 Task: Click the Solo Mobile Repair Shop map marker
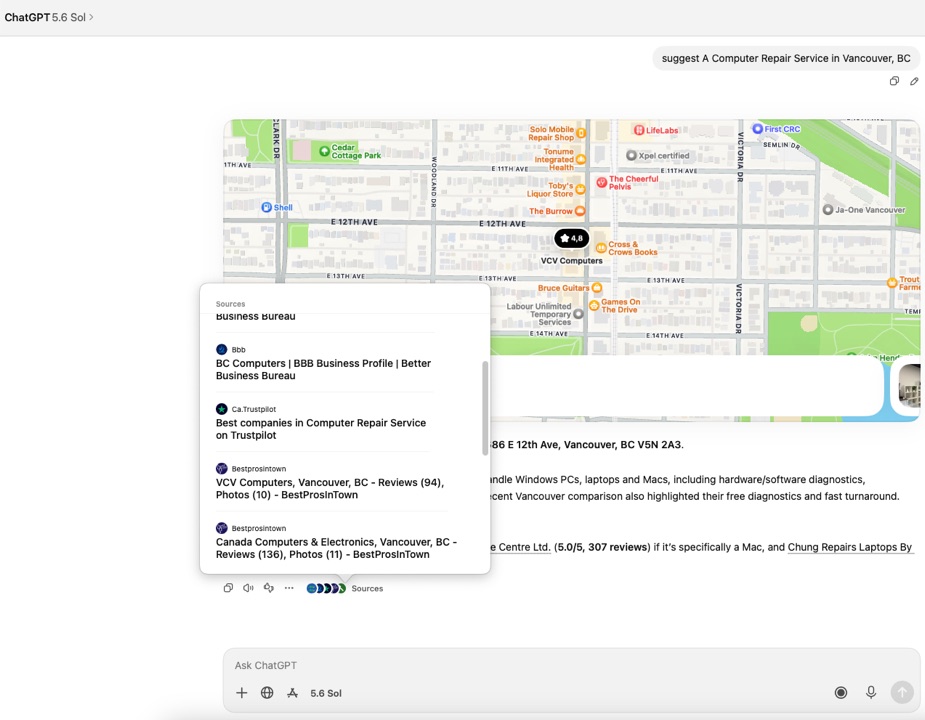[581, 133]
